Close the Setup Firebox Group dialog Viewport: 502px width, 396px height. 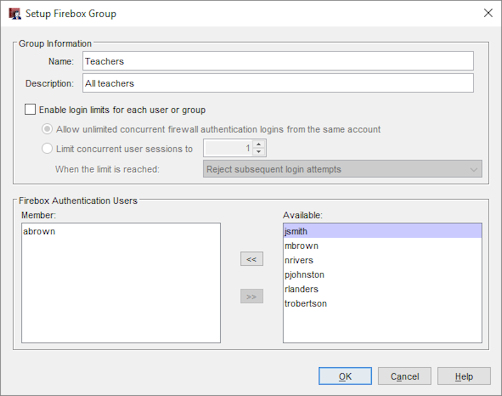pyautogui.click(x=488, y=13)
